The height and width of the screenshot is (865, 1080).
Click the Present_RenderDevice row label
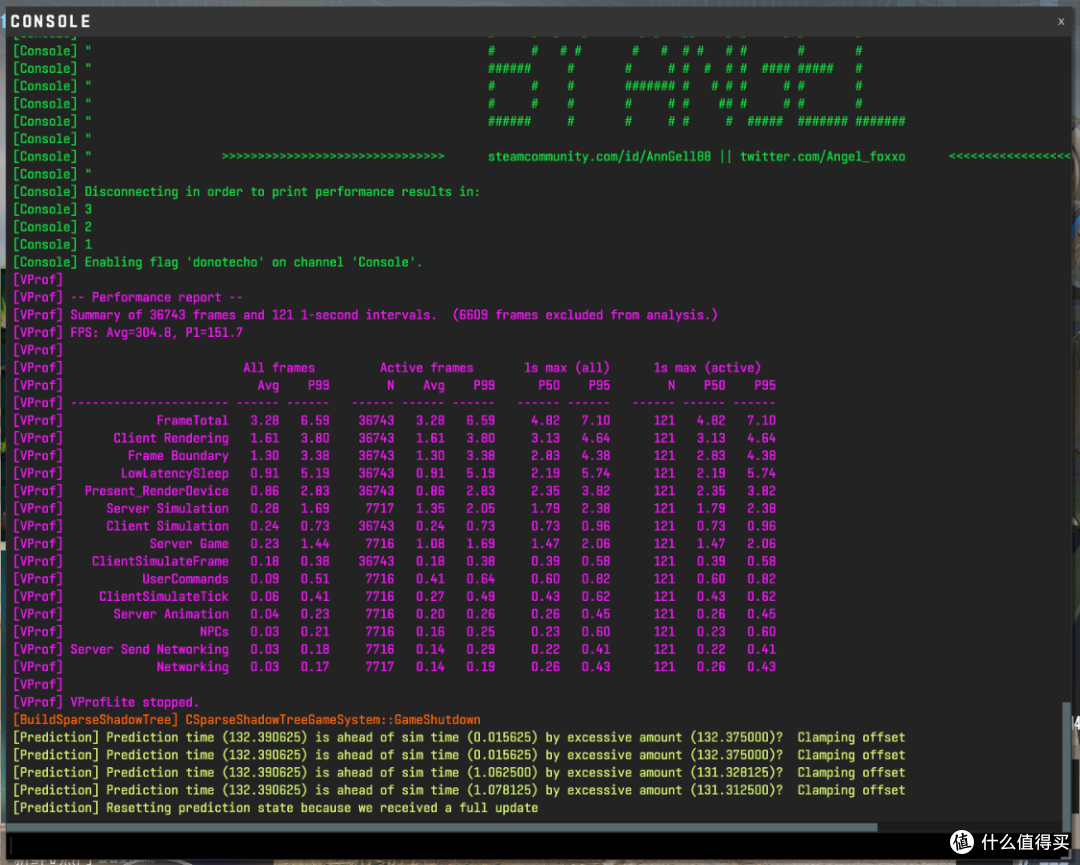click(x=156, y=491)
